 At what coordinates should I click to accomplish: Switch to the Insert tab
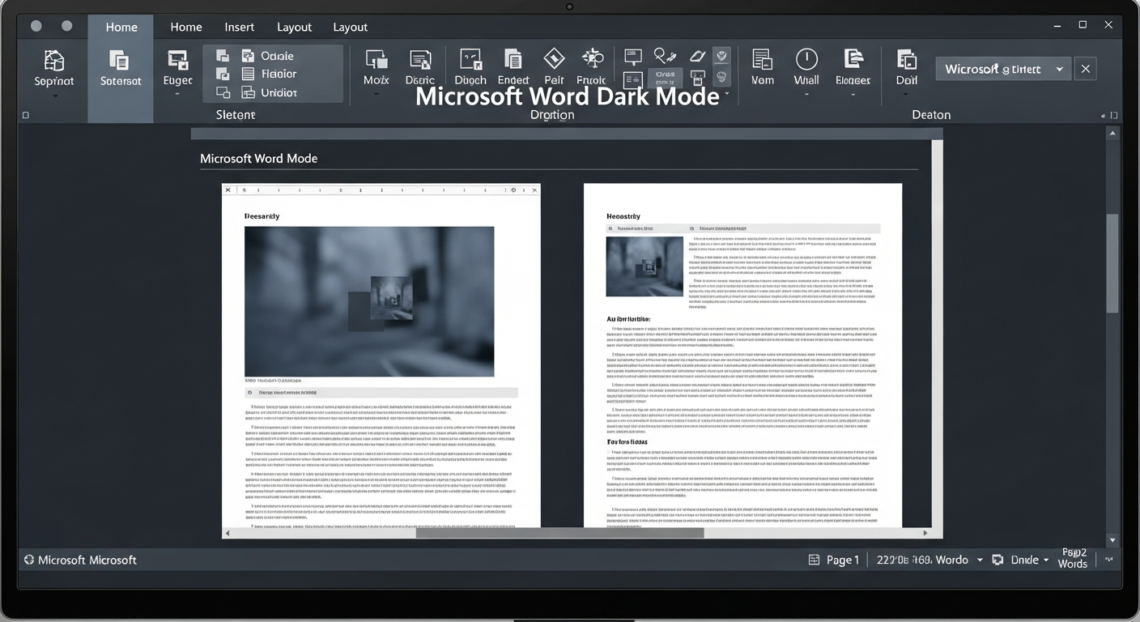[x=239, y=26]
